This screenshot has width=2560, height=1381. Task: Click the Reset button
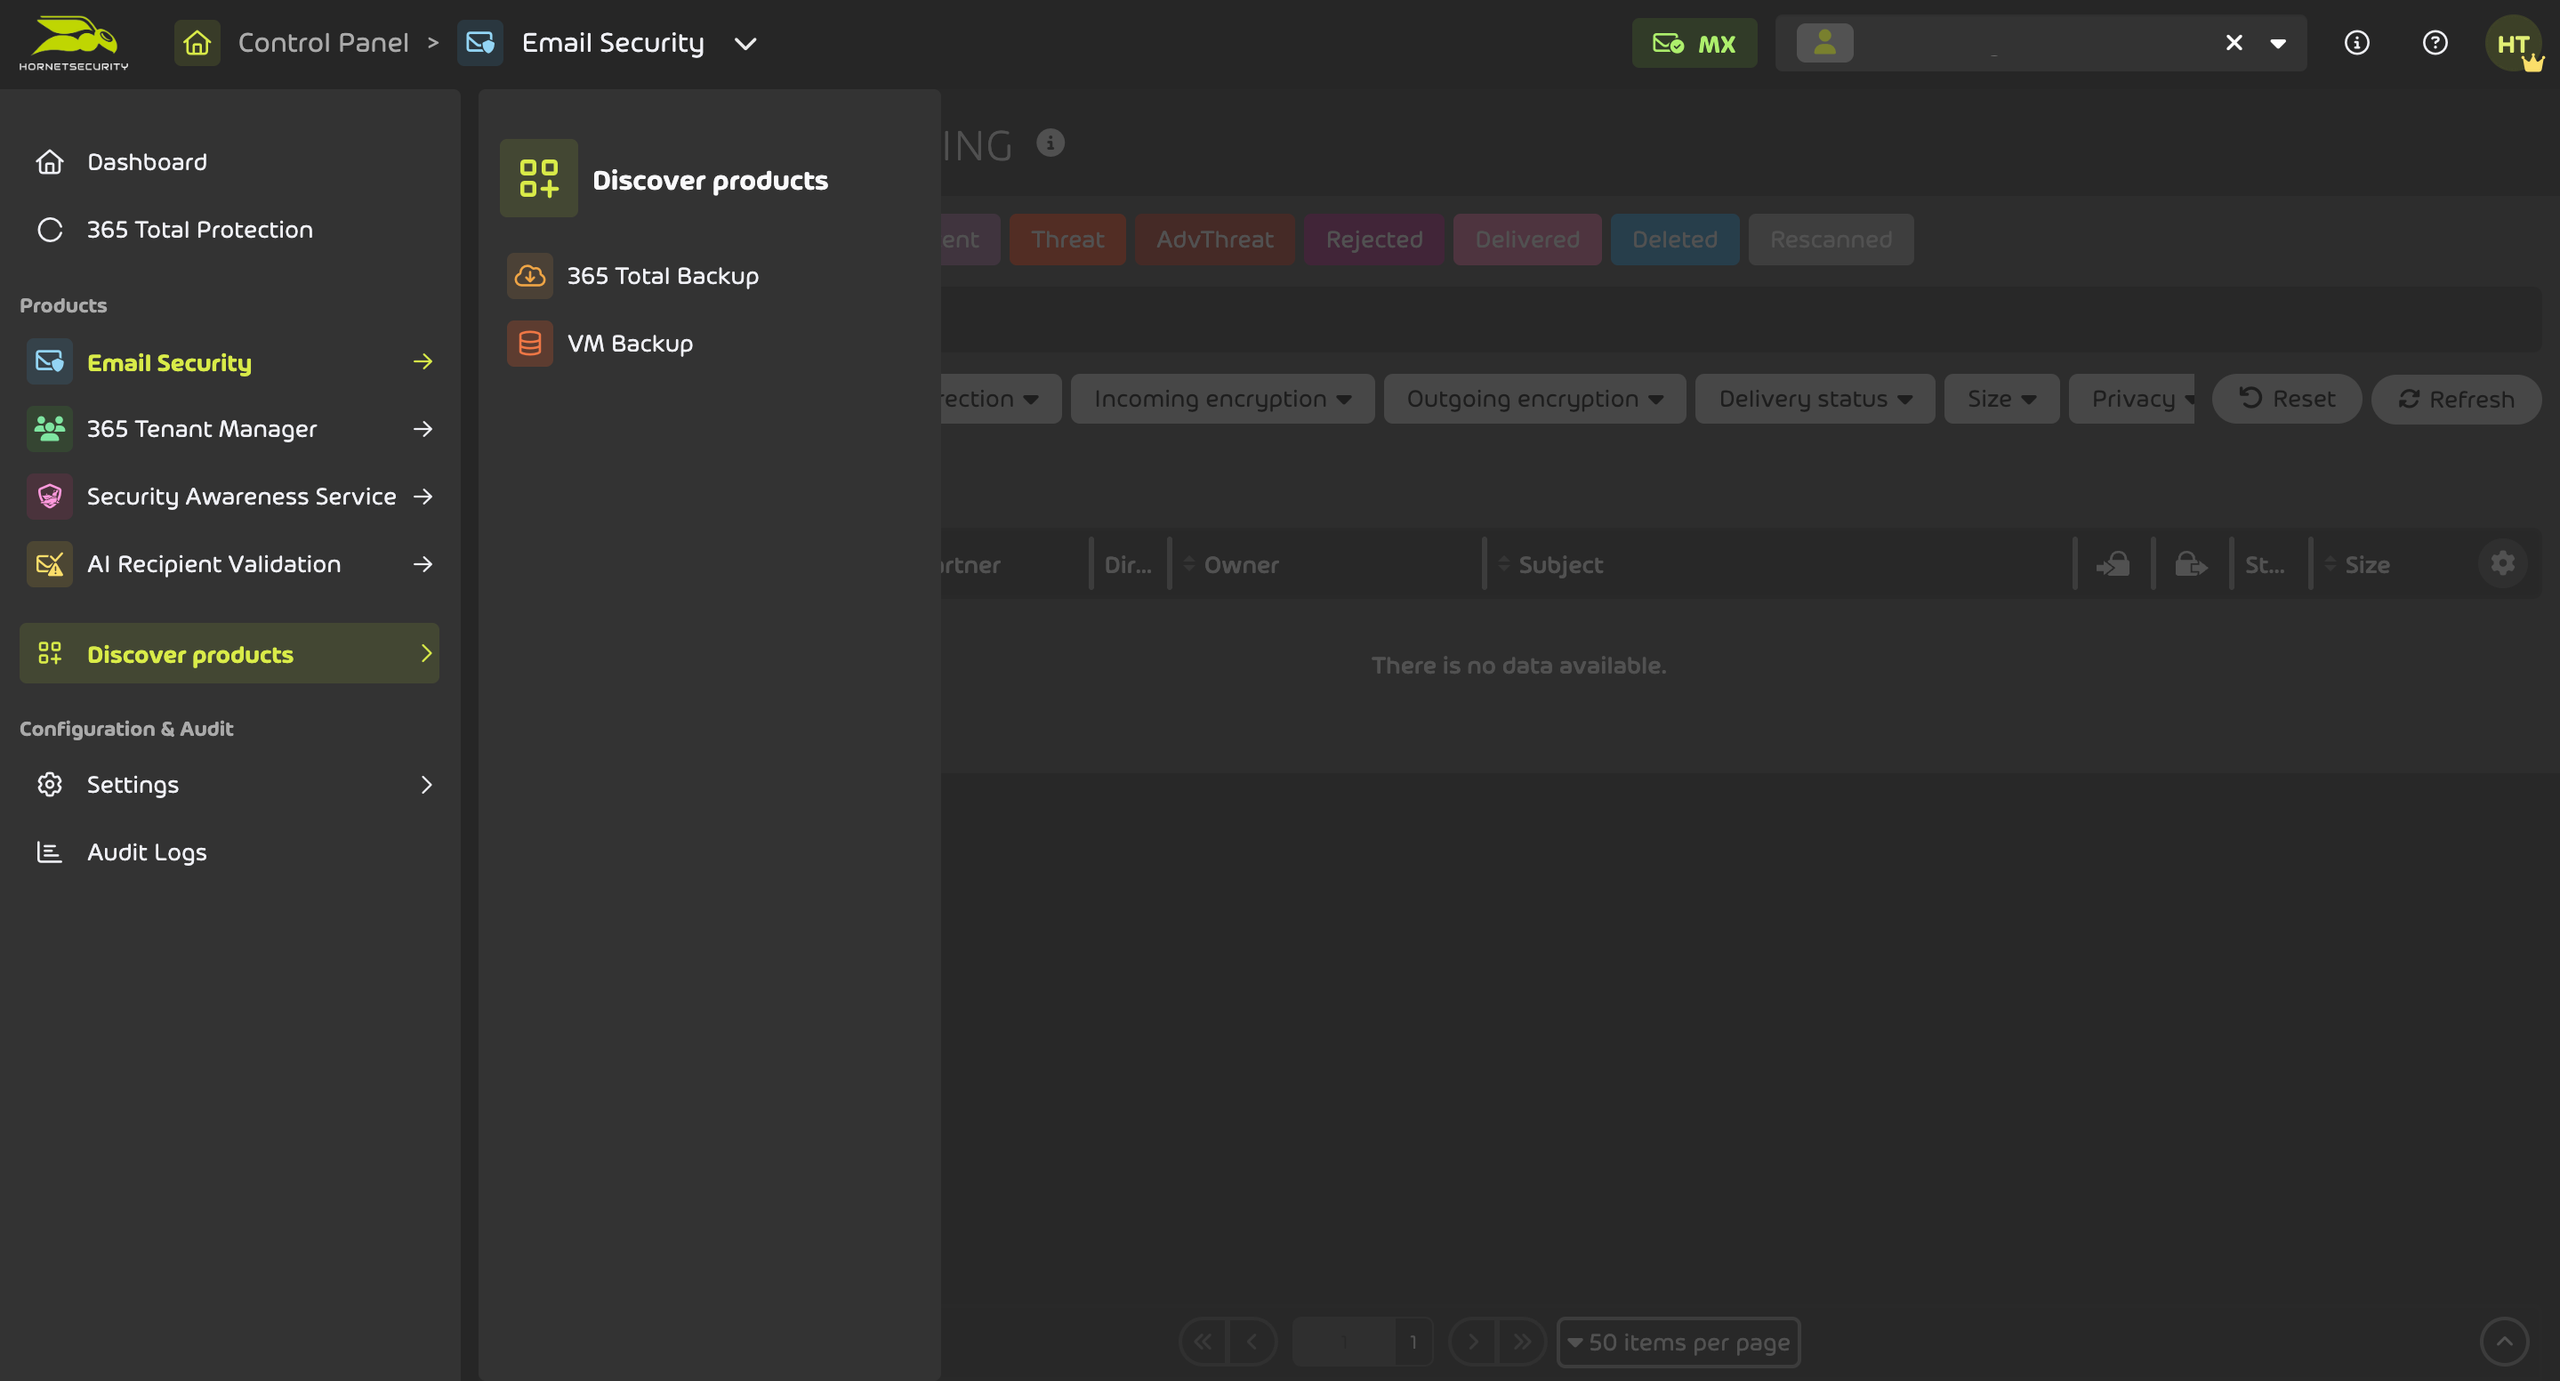tap(2287, 399)
